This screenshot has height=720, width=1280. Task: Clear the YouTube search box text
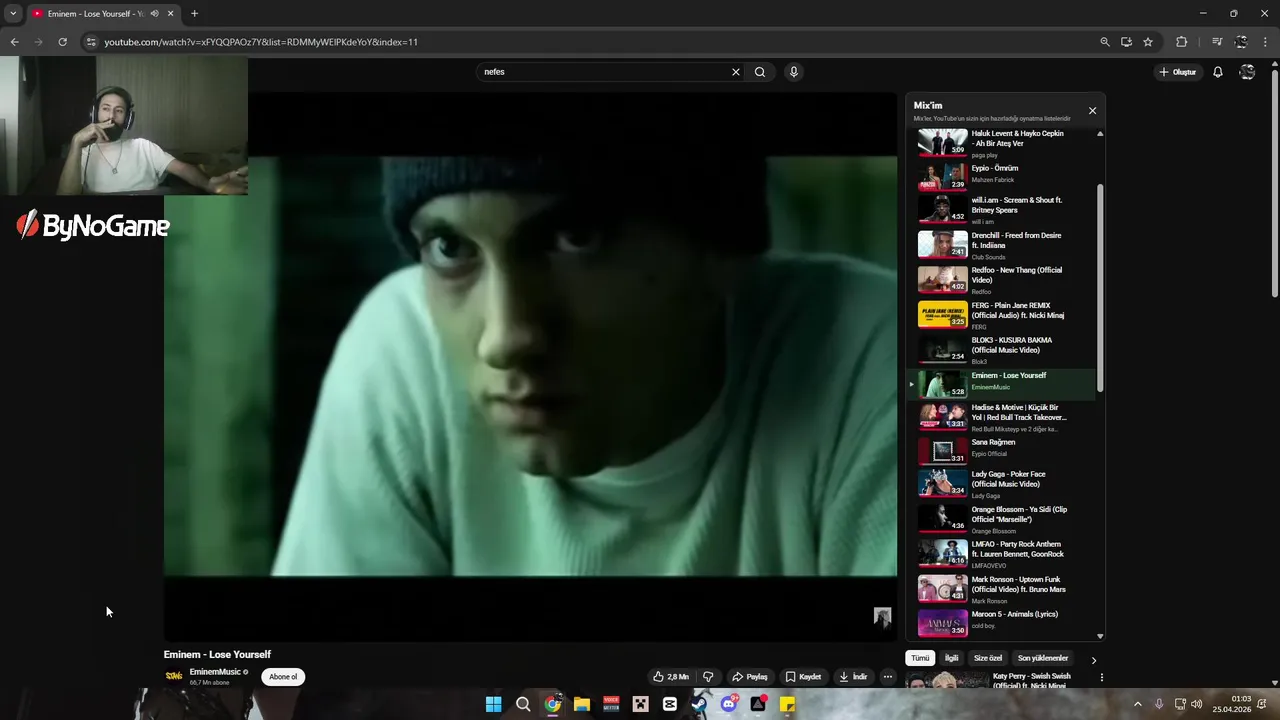pyautogui.click(x=736, y=72)
